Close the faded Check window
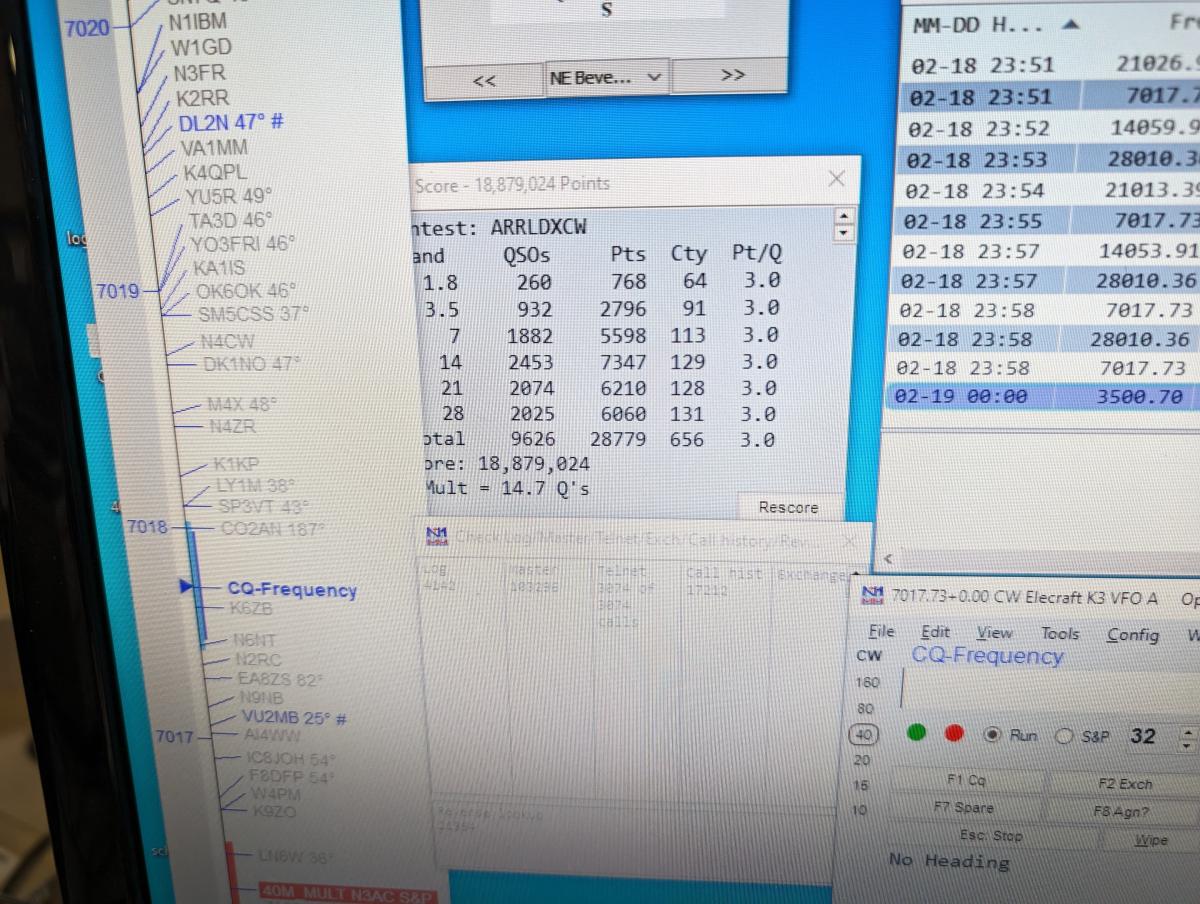1200x904 pixels. point(849,541)
